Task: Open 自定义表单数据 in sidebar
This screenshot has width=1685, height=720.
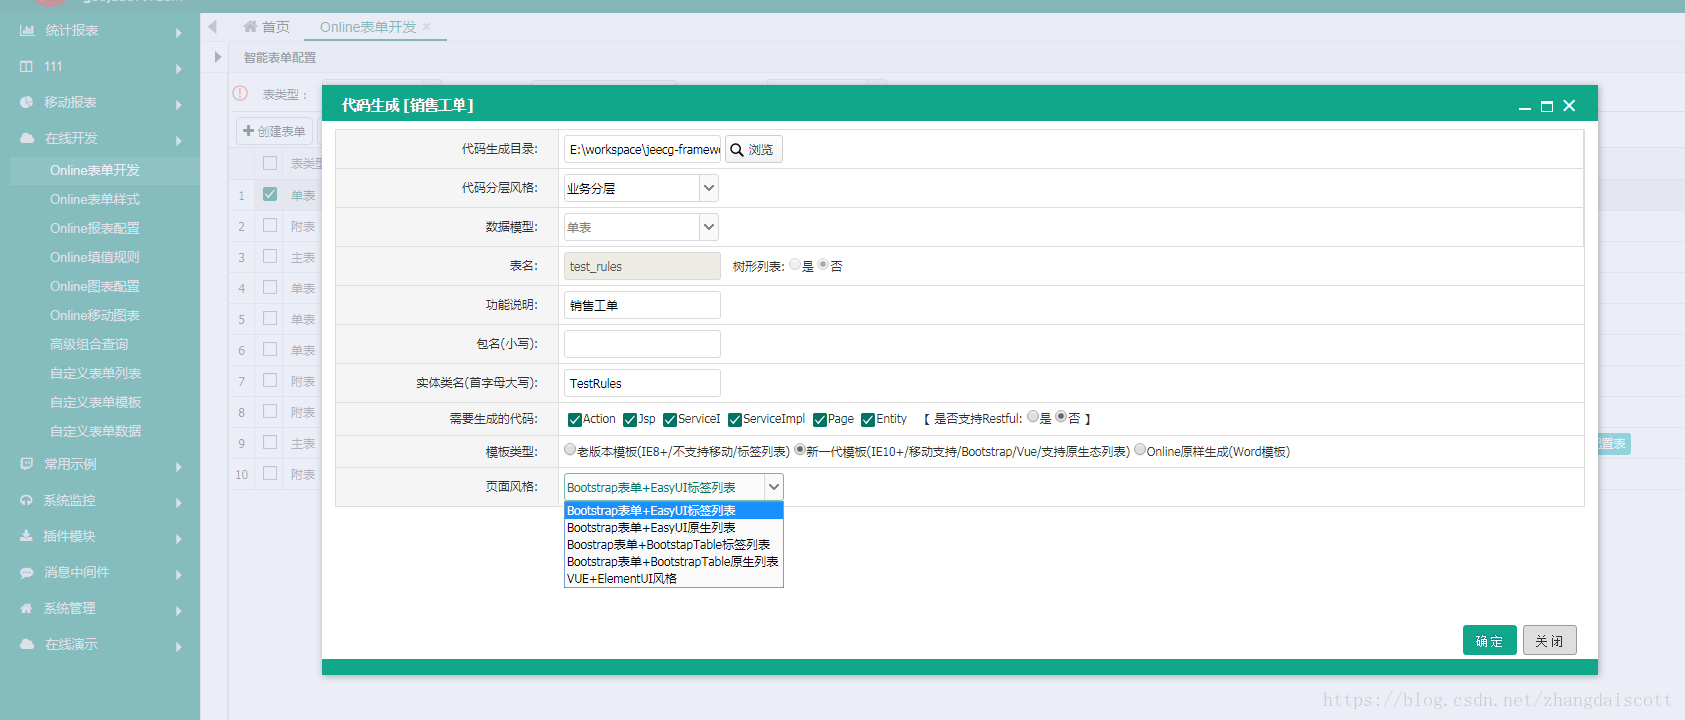Action: pos(96,431)
